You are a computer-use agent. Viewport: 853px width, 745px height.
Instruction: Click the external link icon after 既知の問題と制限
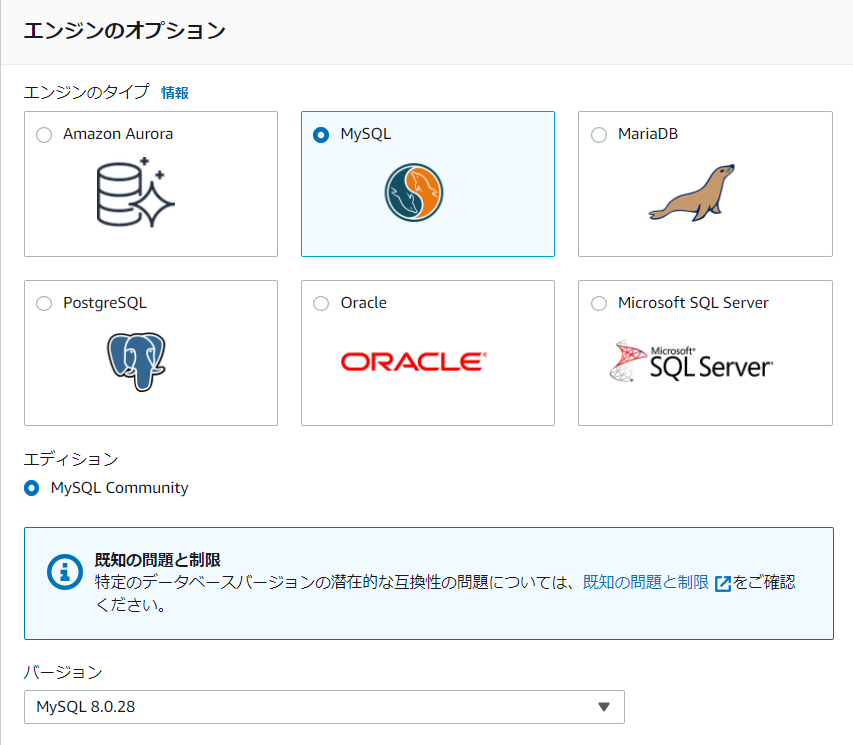722,583
